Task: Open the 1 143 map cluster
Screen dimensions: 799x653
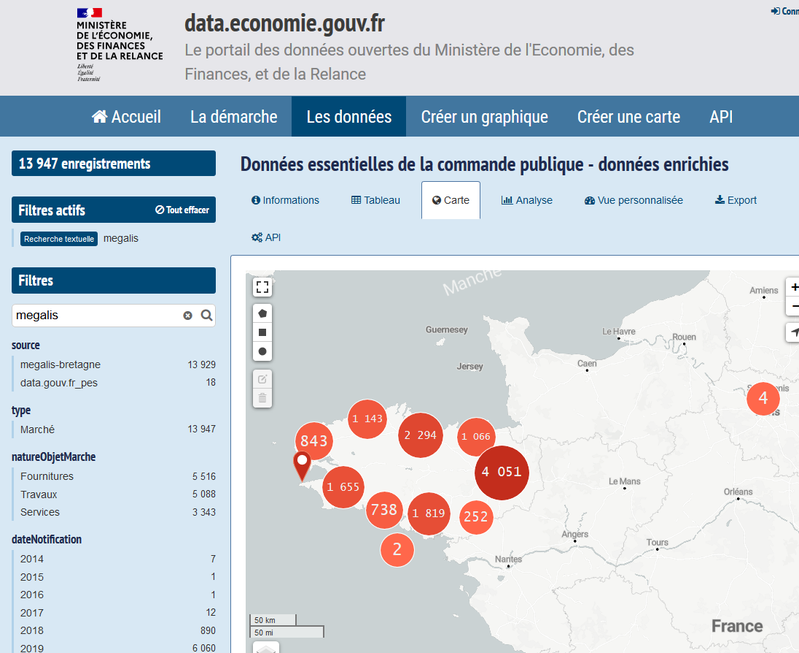Action: (367, 419)
